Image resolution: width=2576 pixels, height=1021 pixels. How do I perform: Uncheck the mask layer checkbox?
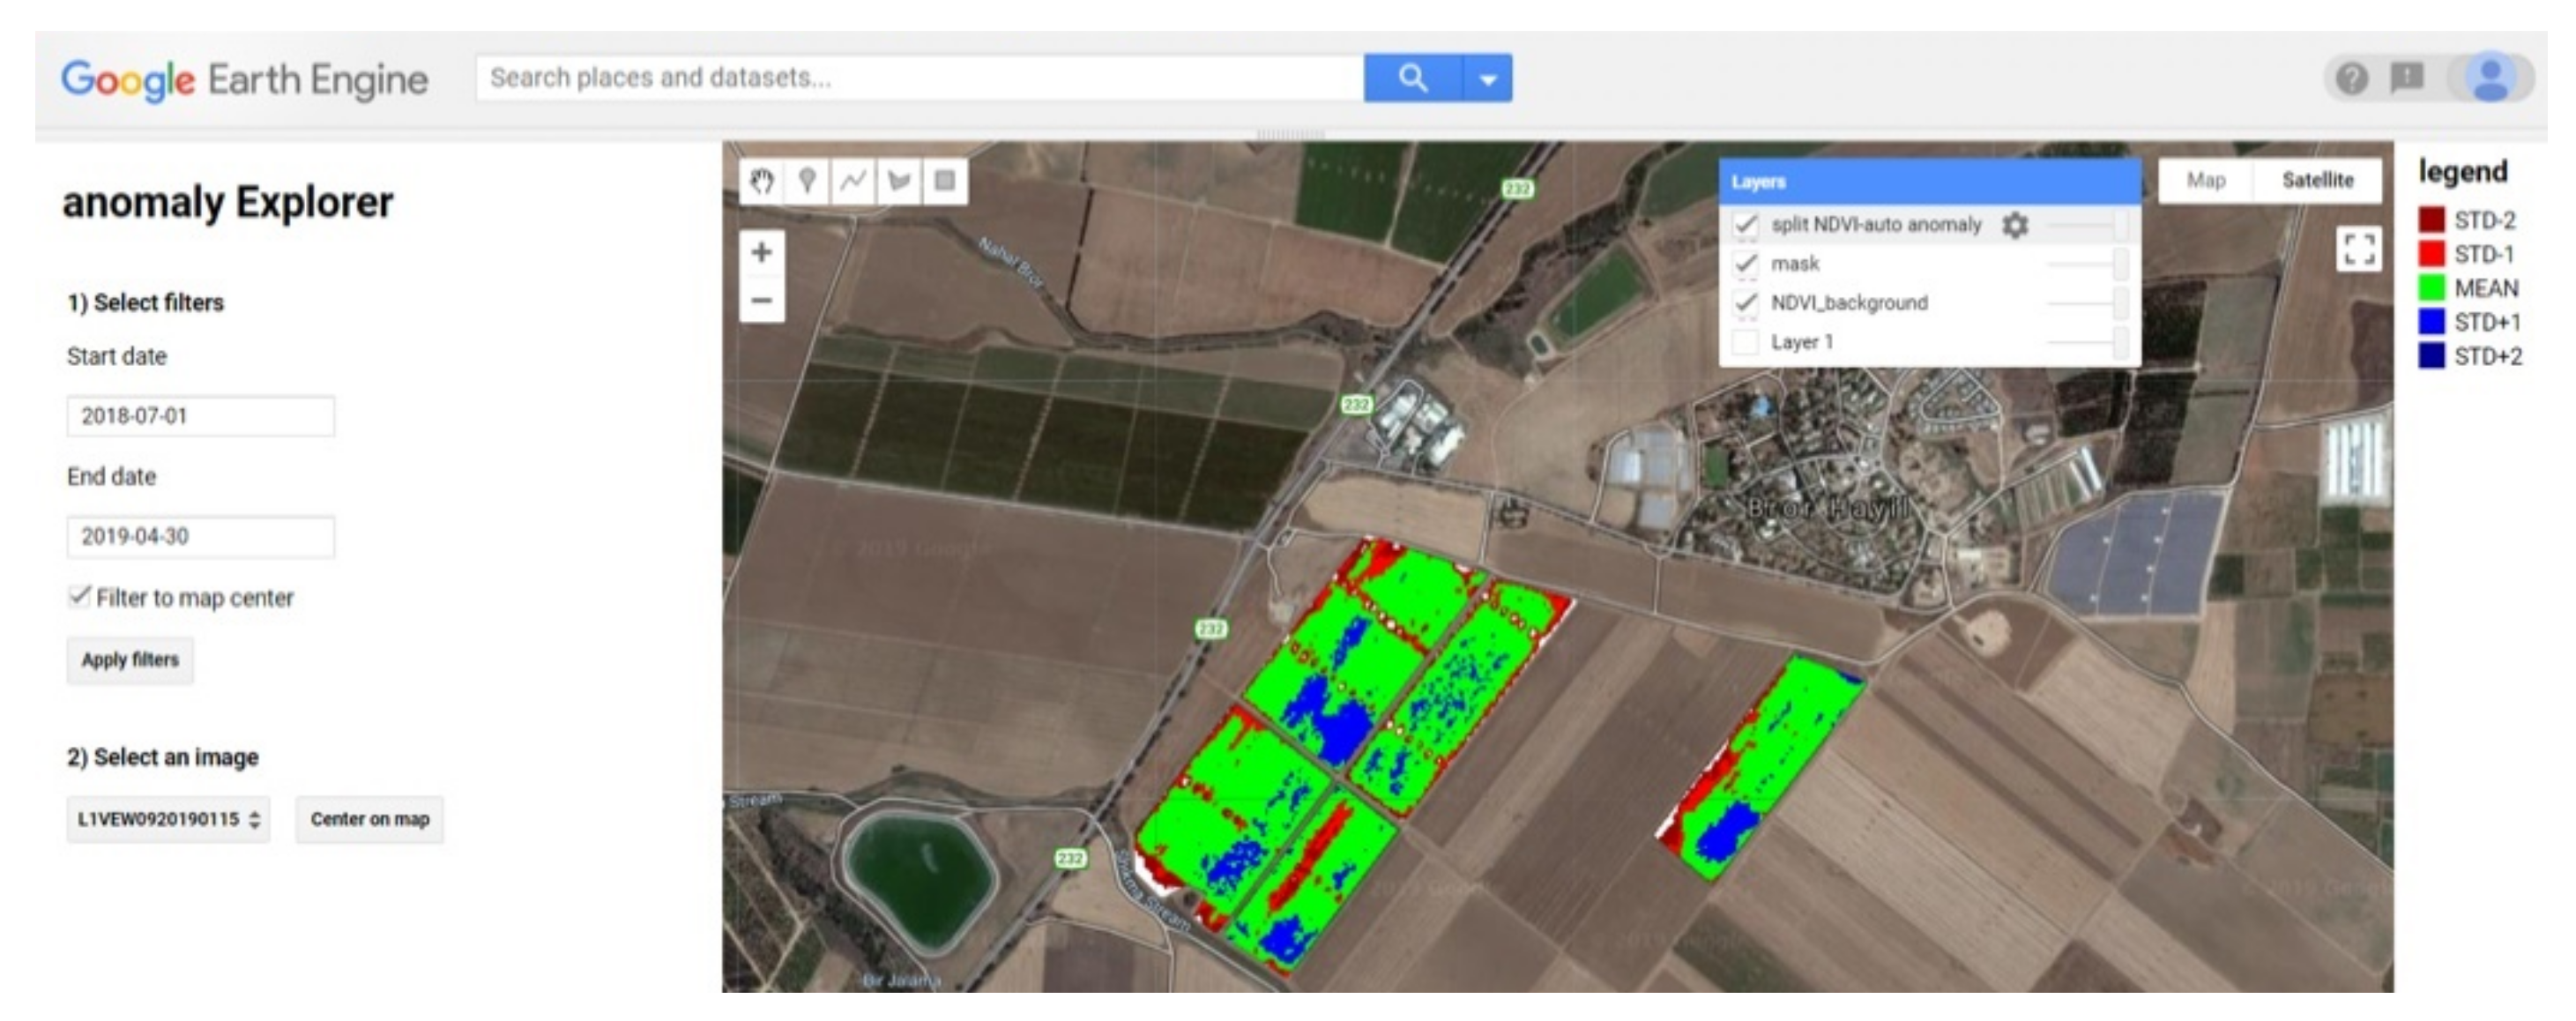pos(1746,264)
